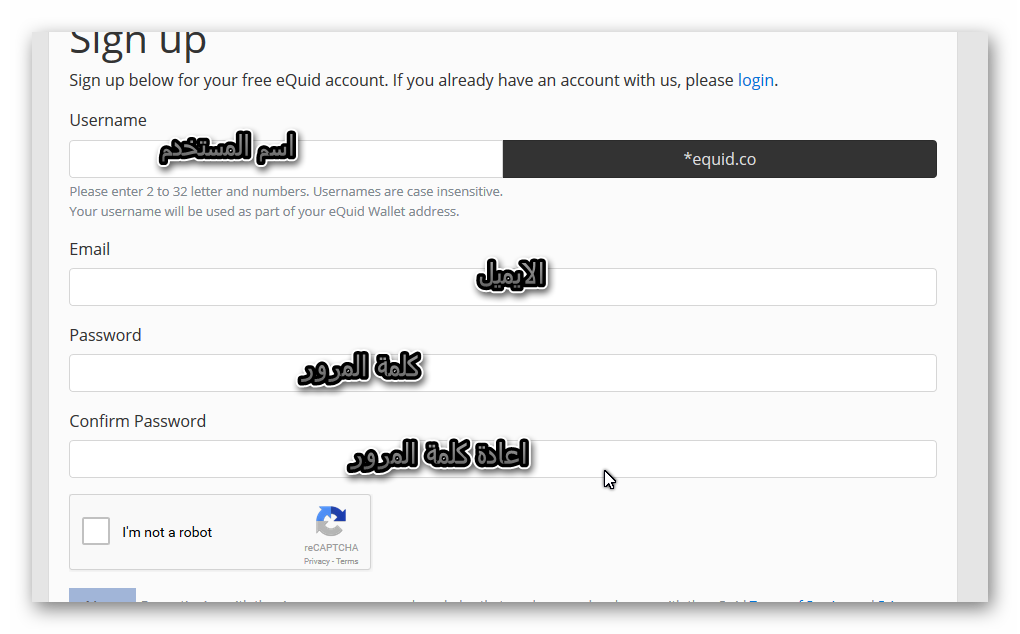This screenshot has height=634, width=1020.
Task: Click the "reCAPTCHA" caption under the logo
Action: pyautogui.click(x=331, y=548)
